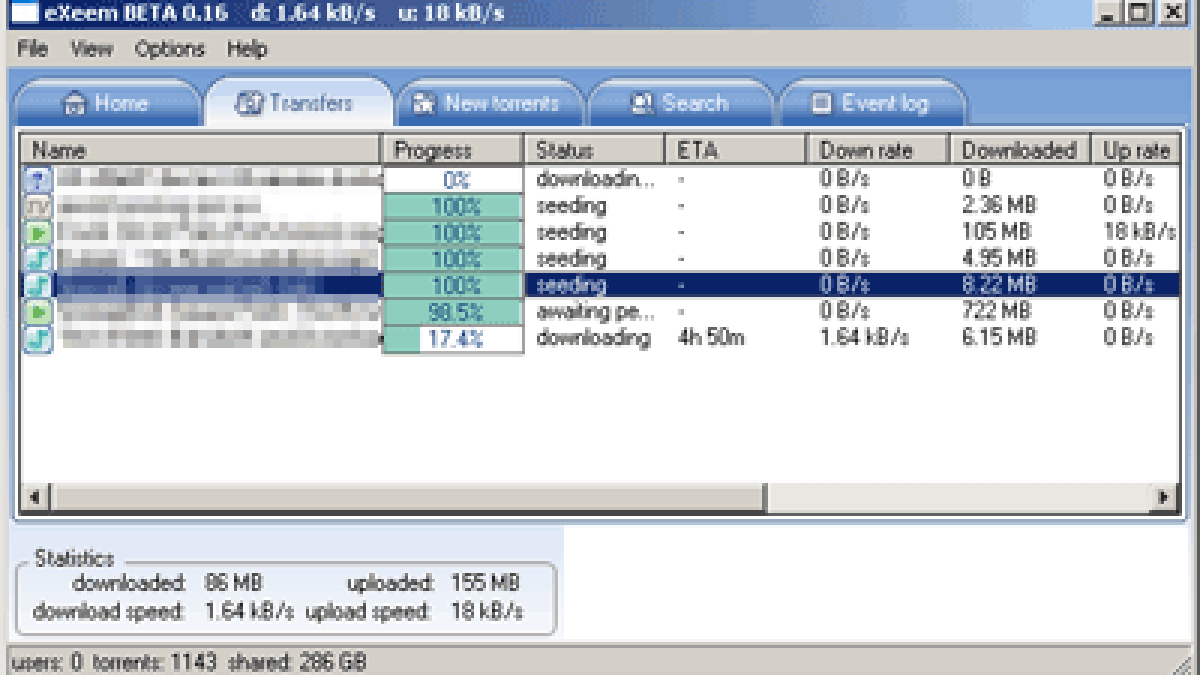Click the upload speed value in Statistics
Screen dimensions: 1200x675
(487, 612)
